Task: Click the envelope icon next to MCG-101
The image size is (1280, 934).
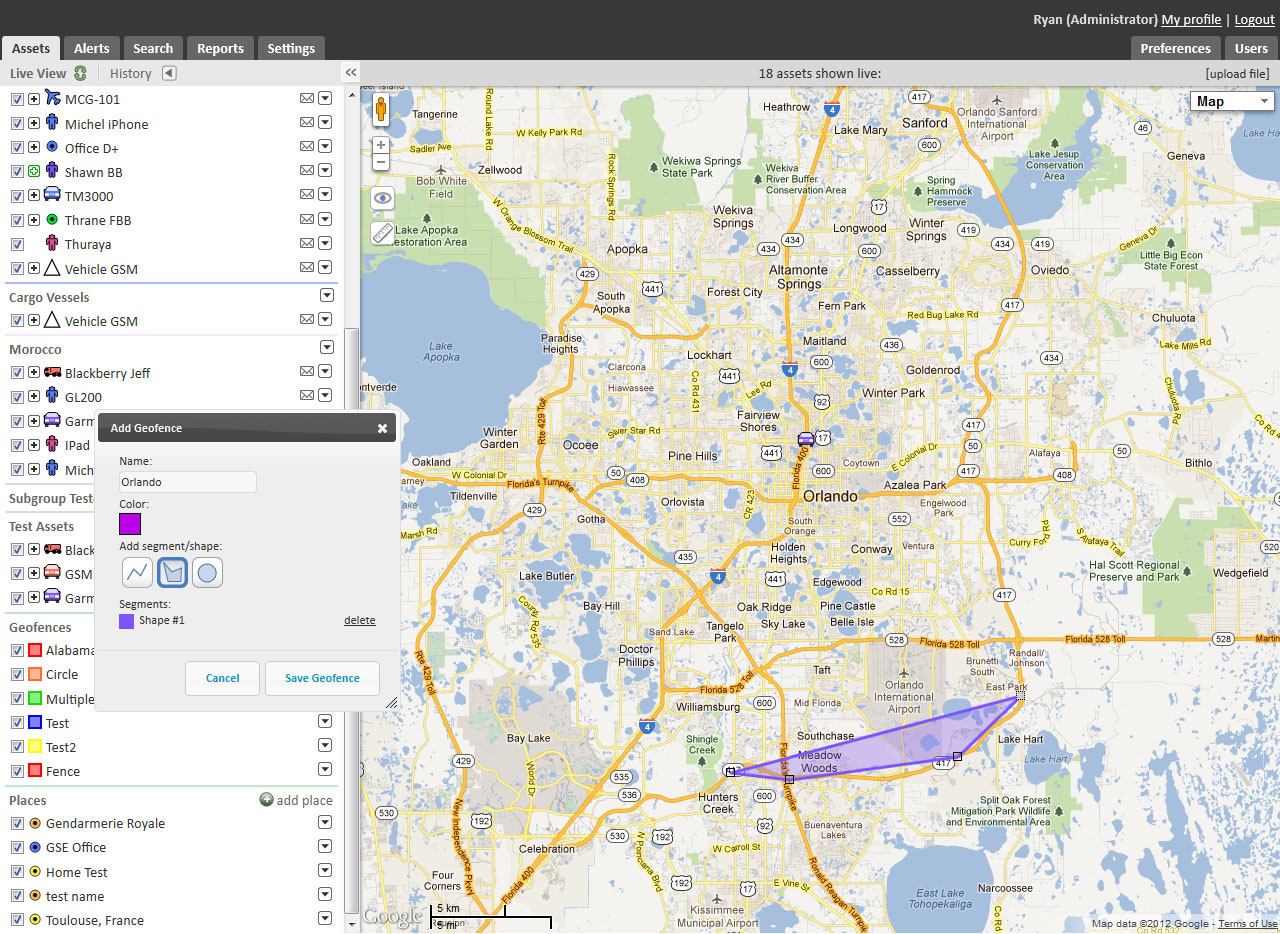Action: pos(307,98)
